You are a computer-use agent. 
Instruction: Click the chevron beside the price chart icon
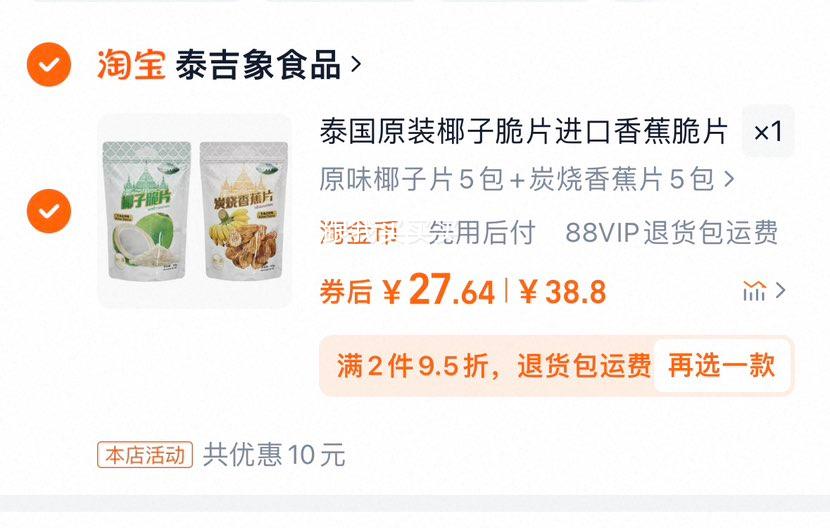click(780, 290)
